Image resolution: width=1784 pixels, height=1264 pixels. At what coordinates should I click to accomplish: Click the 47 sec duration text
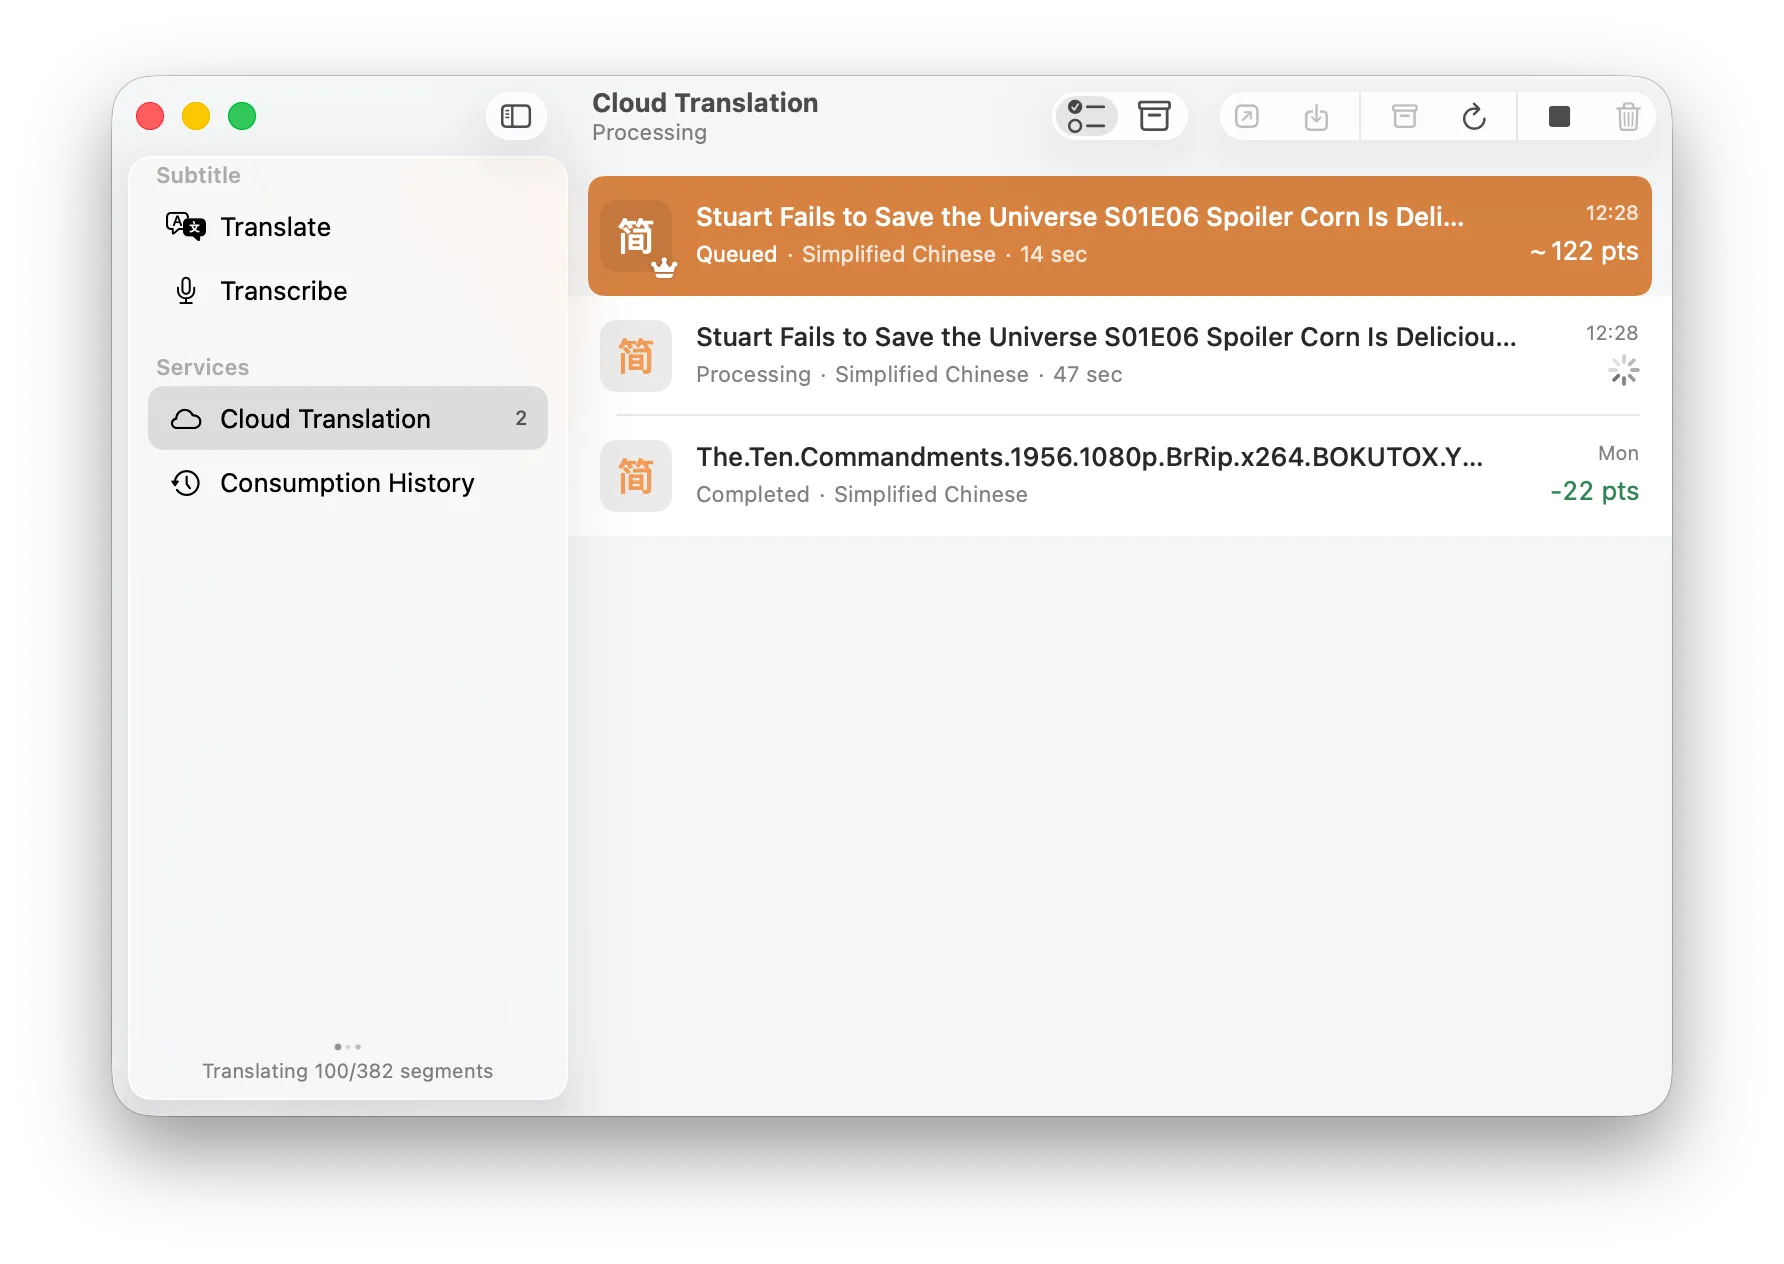(x=1088, y=375)
